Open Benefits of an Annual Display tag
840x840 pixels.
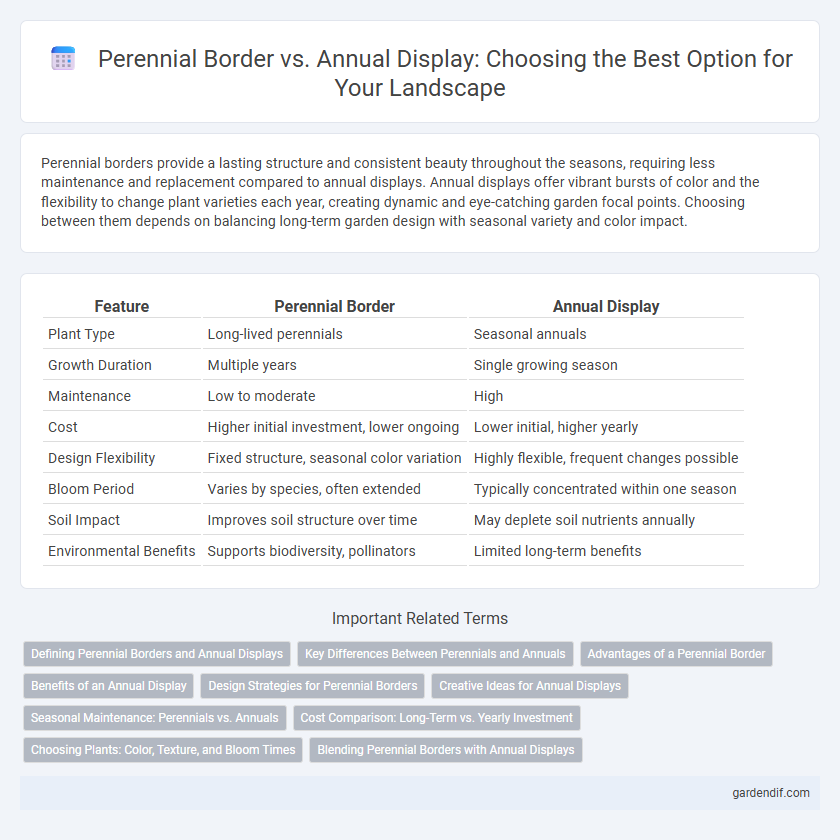[109, 686]
